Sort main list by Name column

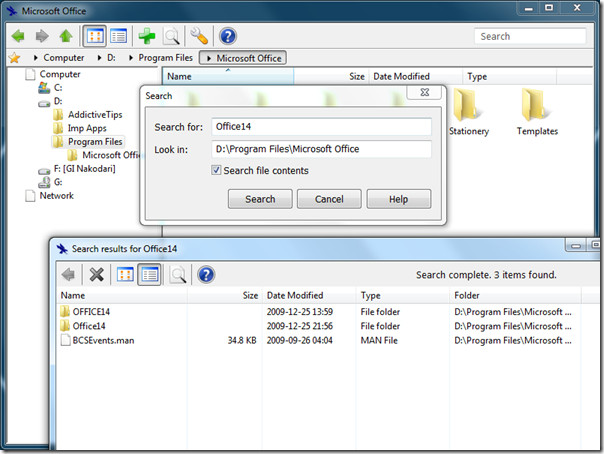point(228,77)
